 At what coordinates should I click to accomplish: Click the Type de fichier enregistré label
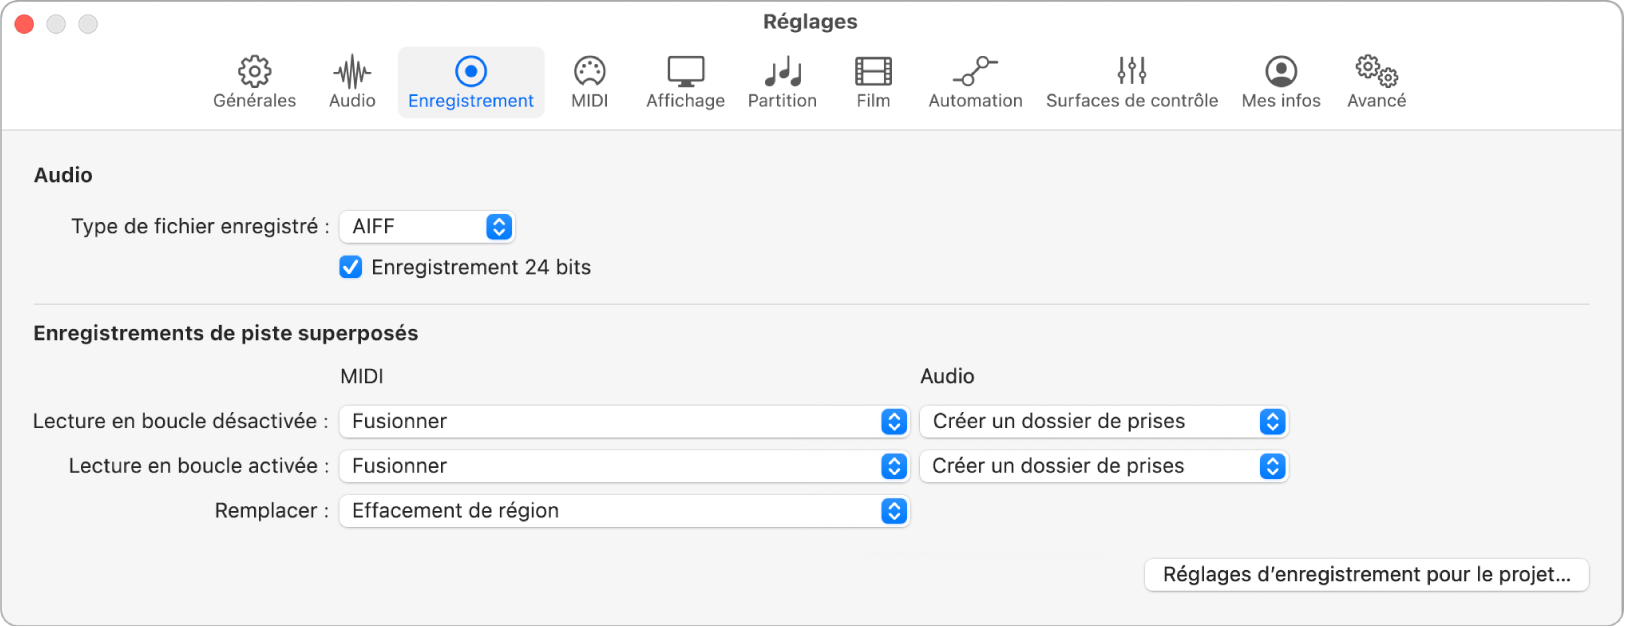point(200,227)
